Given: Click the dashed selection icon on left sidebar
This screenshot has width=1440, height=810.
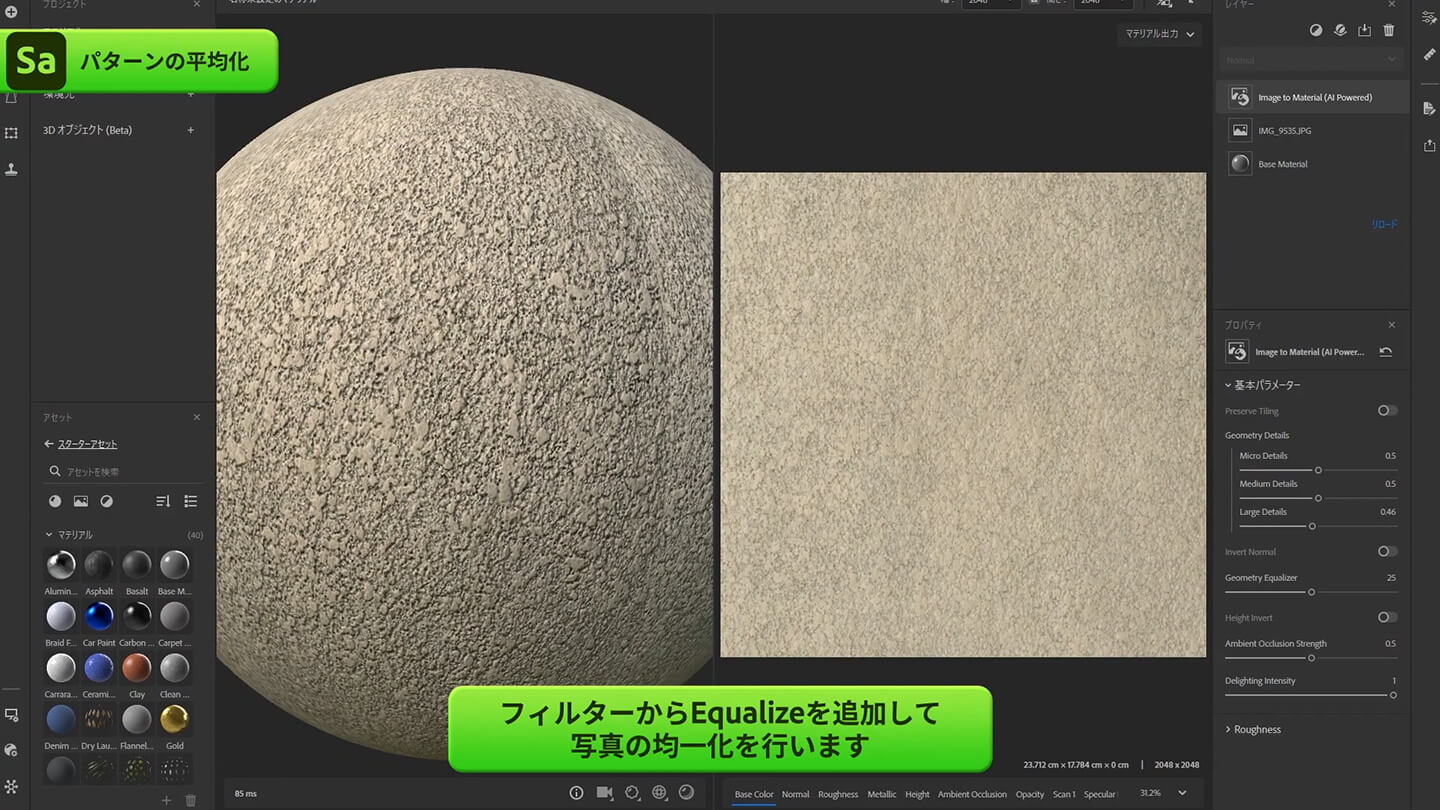Looking at the screenshot, I should (12, 132).
